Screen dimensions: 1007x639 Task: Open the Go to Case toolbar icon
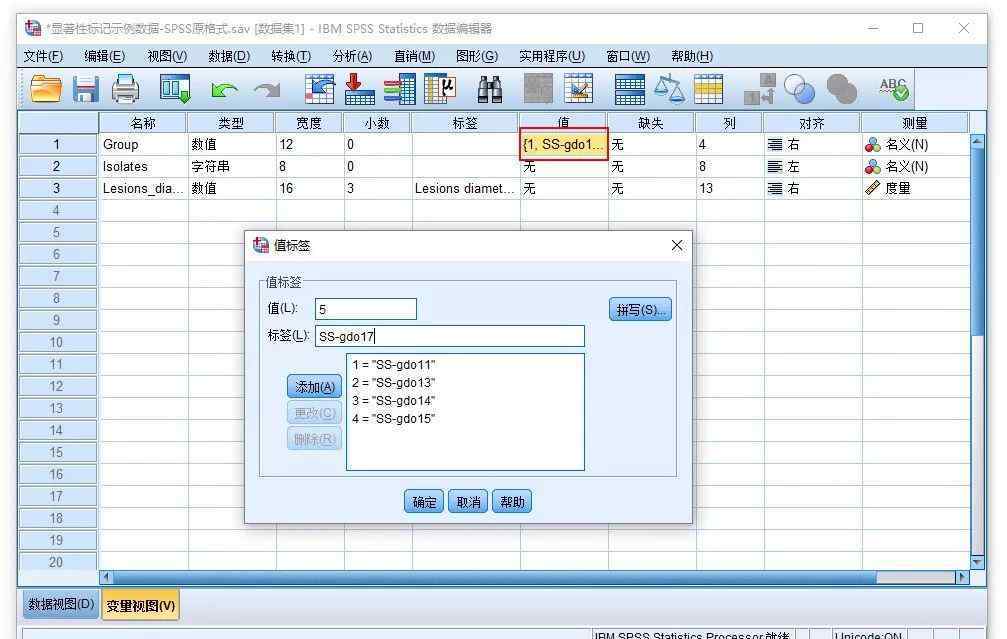(x=319, y=89)
